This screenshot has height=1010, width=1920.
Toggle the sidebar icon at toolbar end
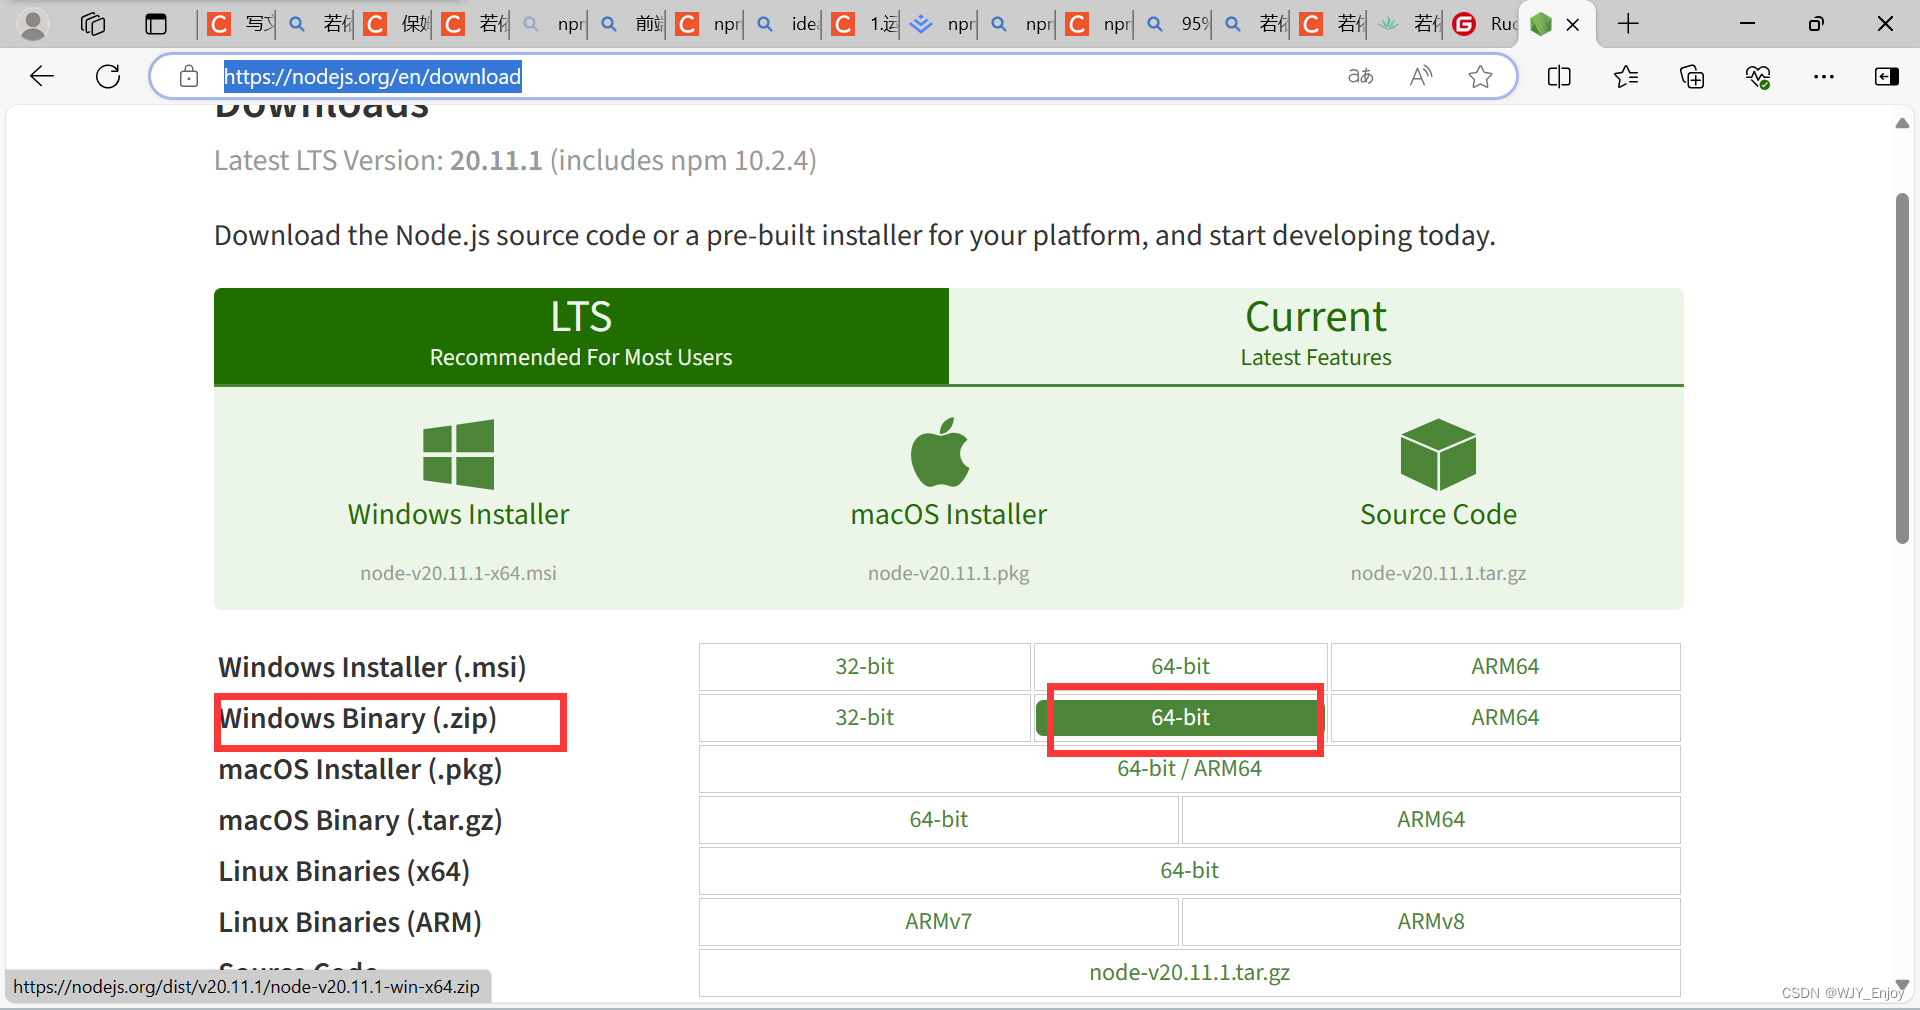(x=1887, y=76)
